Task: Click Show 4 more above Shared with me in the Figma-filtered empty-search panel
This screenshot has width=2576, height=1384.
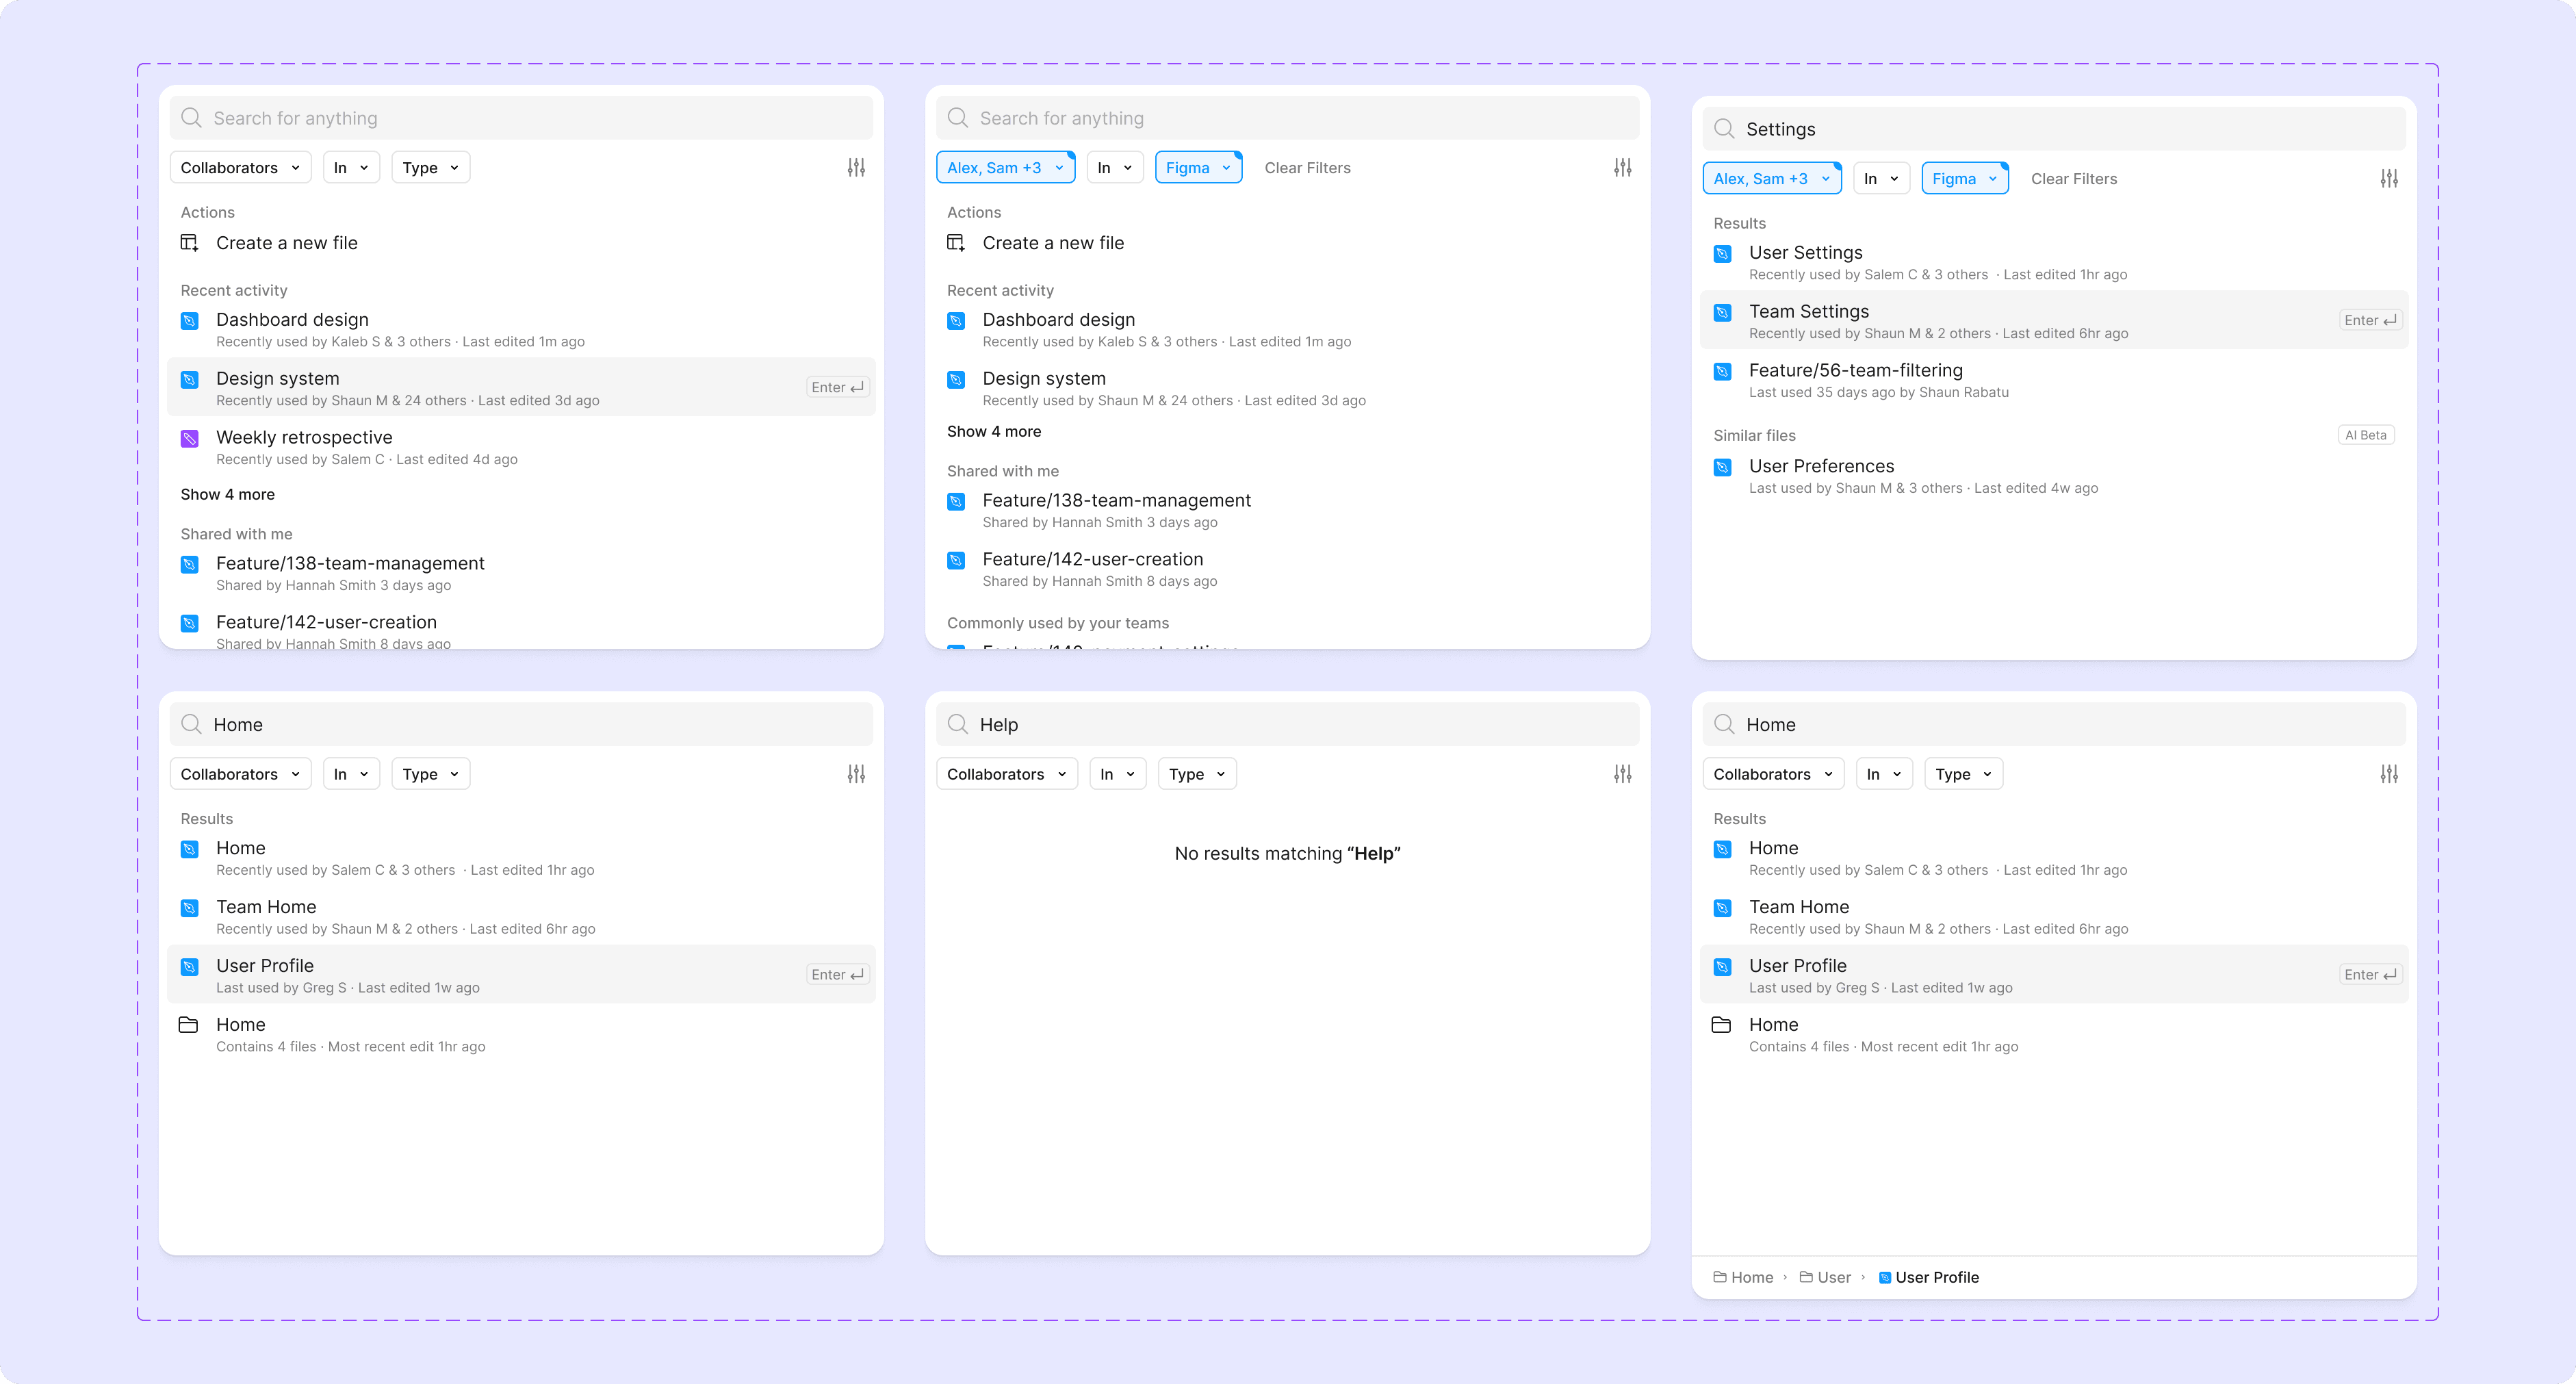Action: (x=994, y=432)
